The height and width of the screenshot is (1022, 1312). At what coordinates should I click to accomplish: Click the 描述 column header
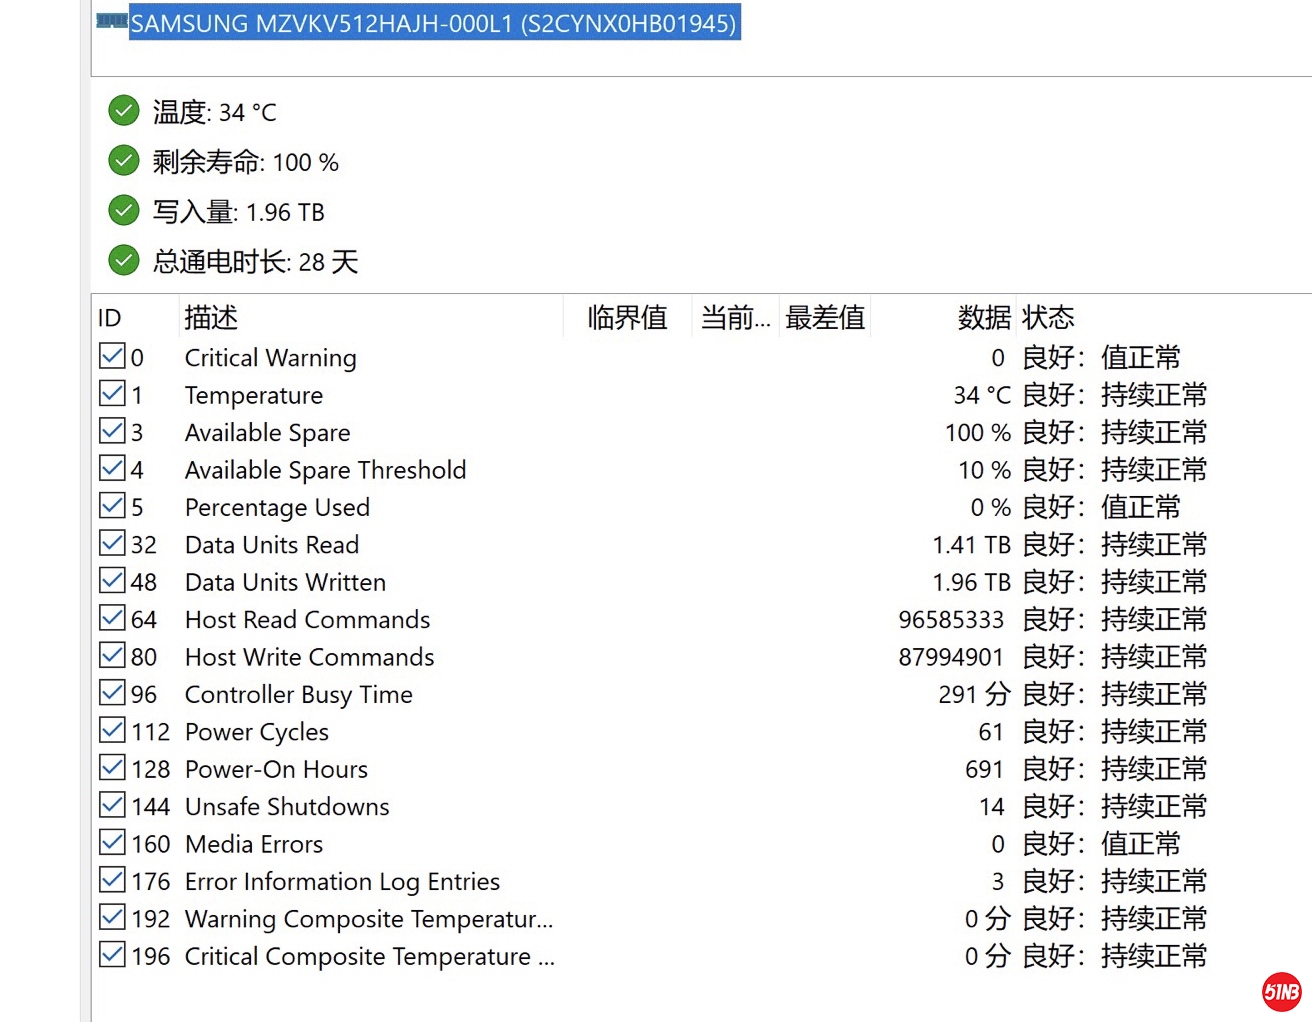tap(211, 318)
